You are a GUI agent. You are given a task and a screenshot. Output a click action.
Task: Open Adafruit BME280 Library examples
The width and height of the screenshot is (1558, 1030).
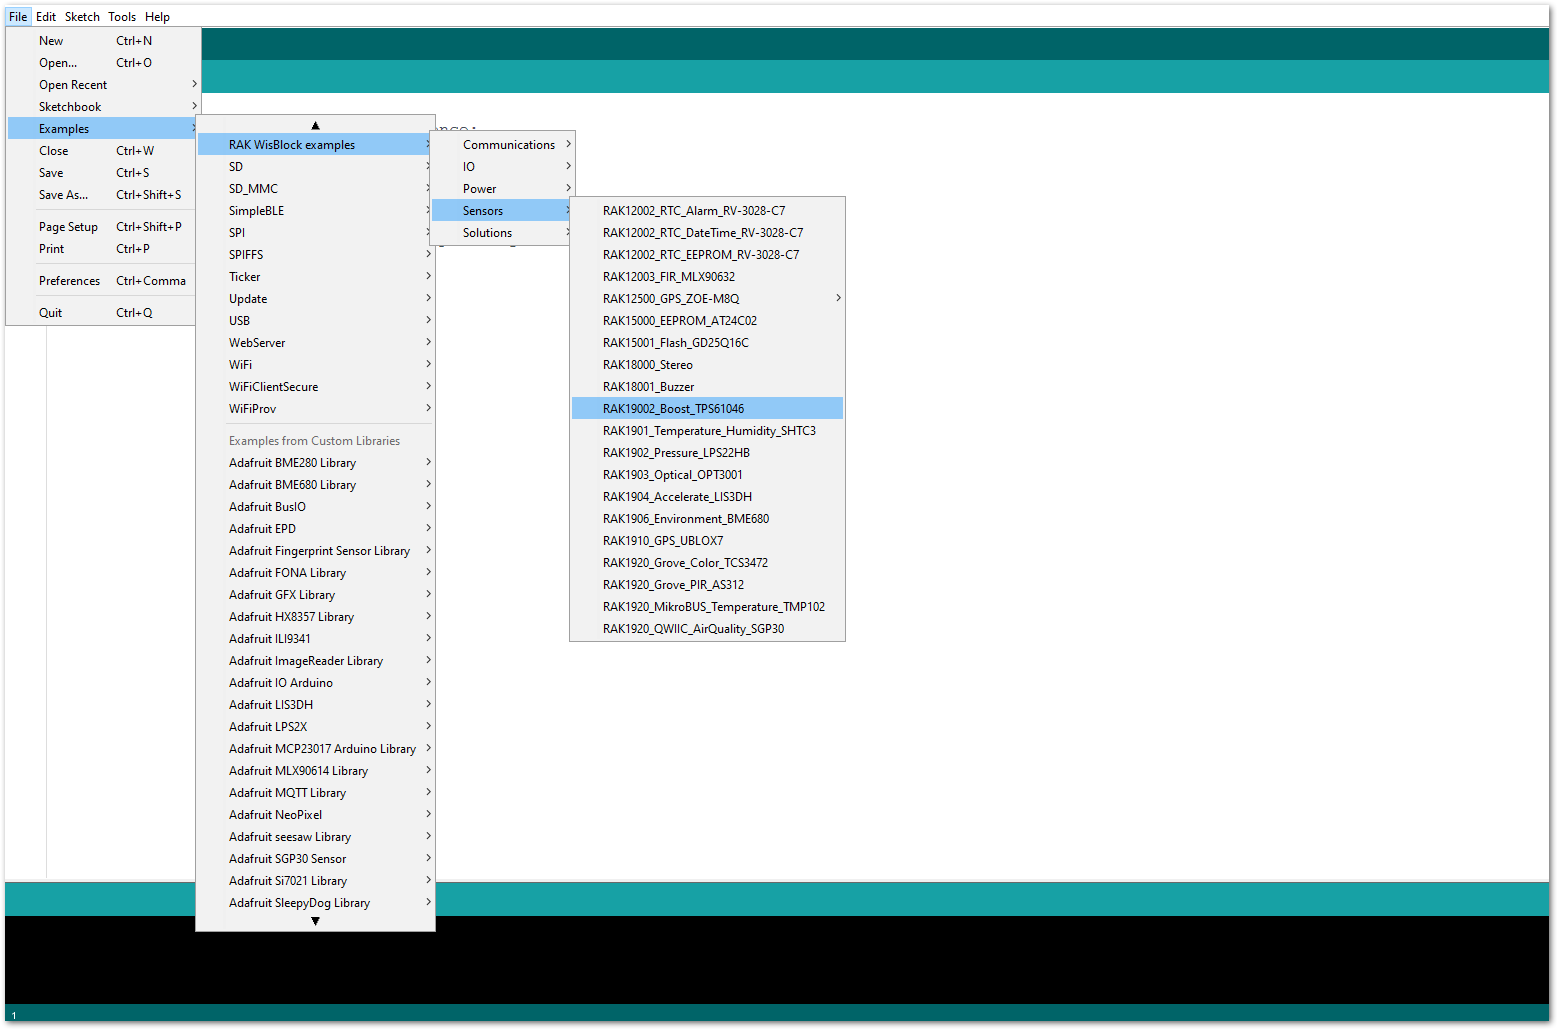(315, 463)
